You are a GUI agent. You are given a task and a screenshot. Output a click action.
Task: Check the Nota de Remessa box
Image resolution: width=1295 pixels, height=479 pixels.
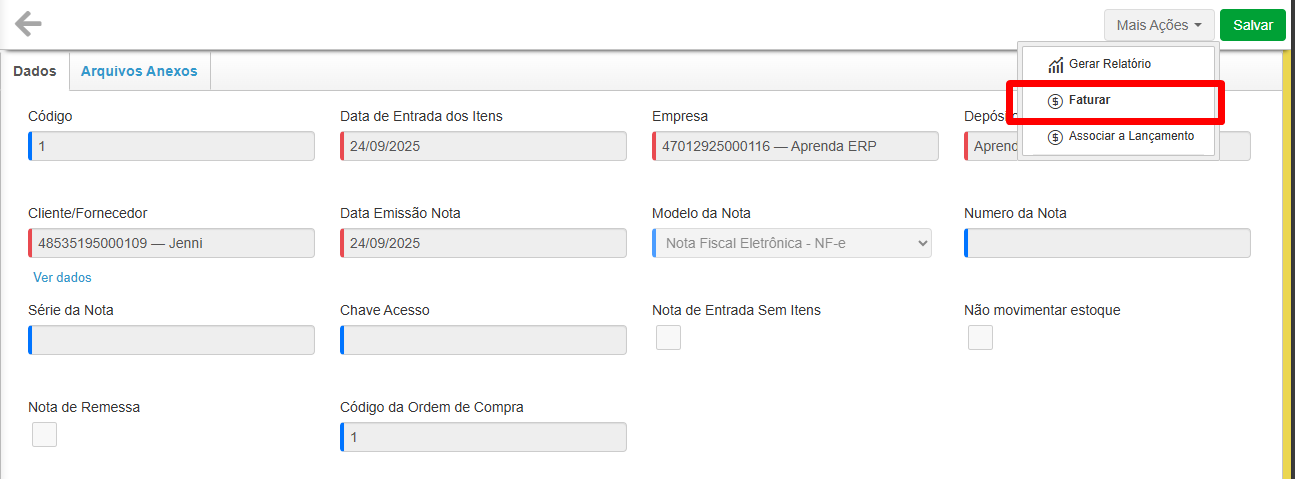pyautogui.click(x=44, y=435)
